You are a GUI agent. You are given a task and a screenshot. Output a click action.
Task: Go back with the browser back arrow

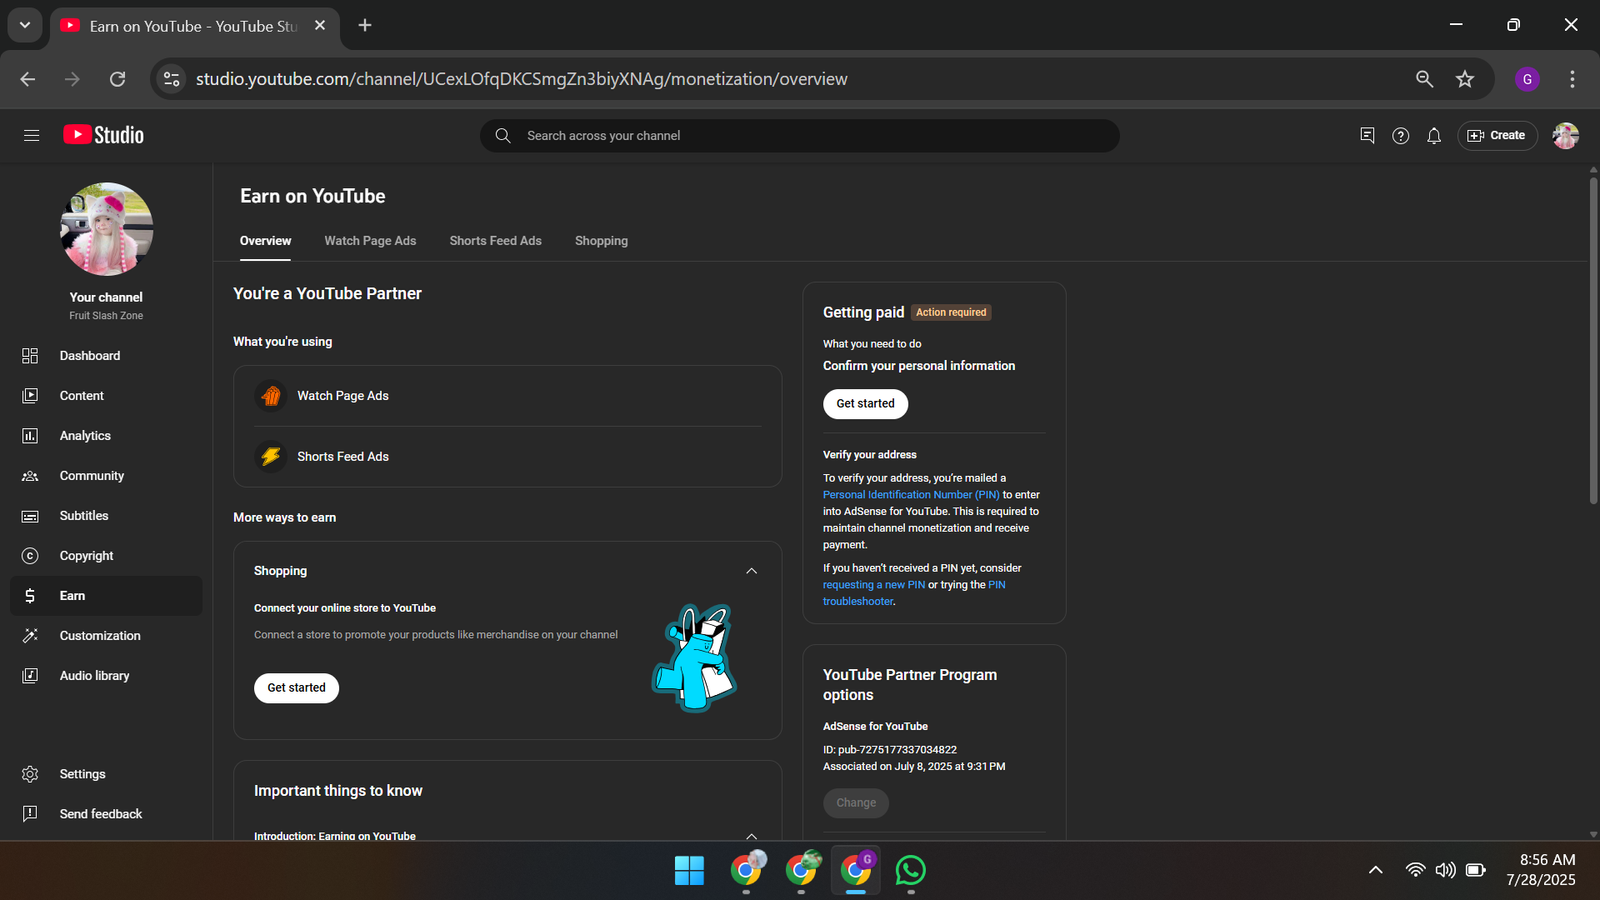pyautogui.click(x=28, y=79)
